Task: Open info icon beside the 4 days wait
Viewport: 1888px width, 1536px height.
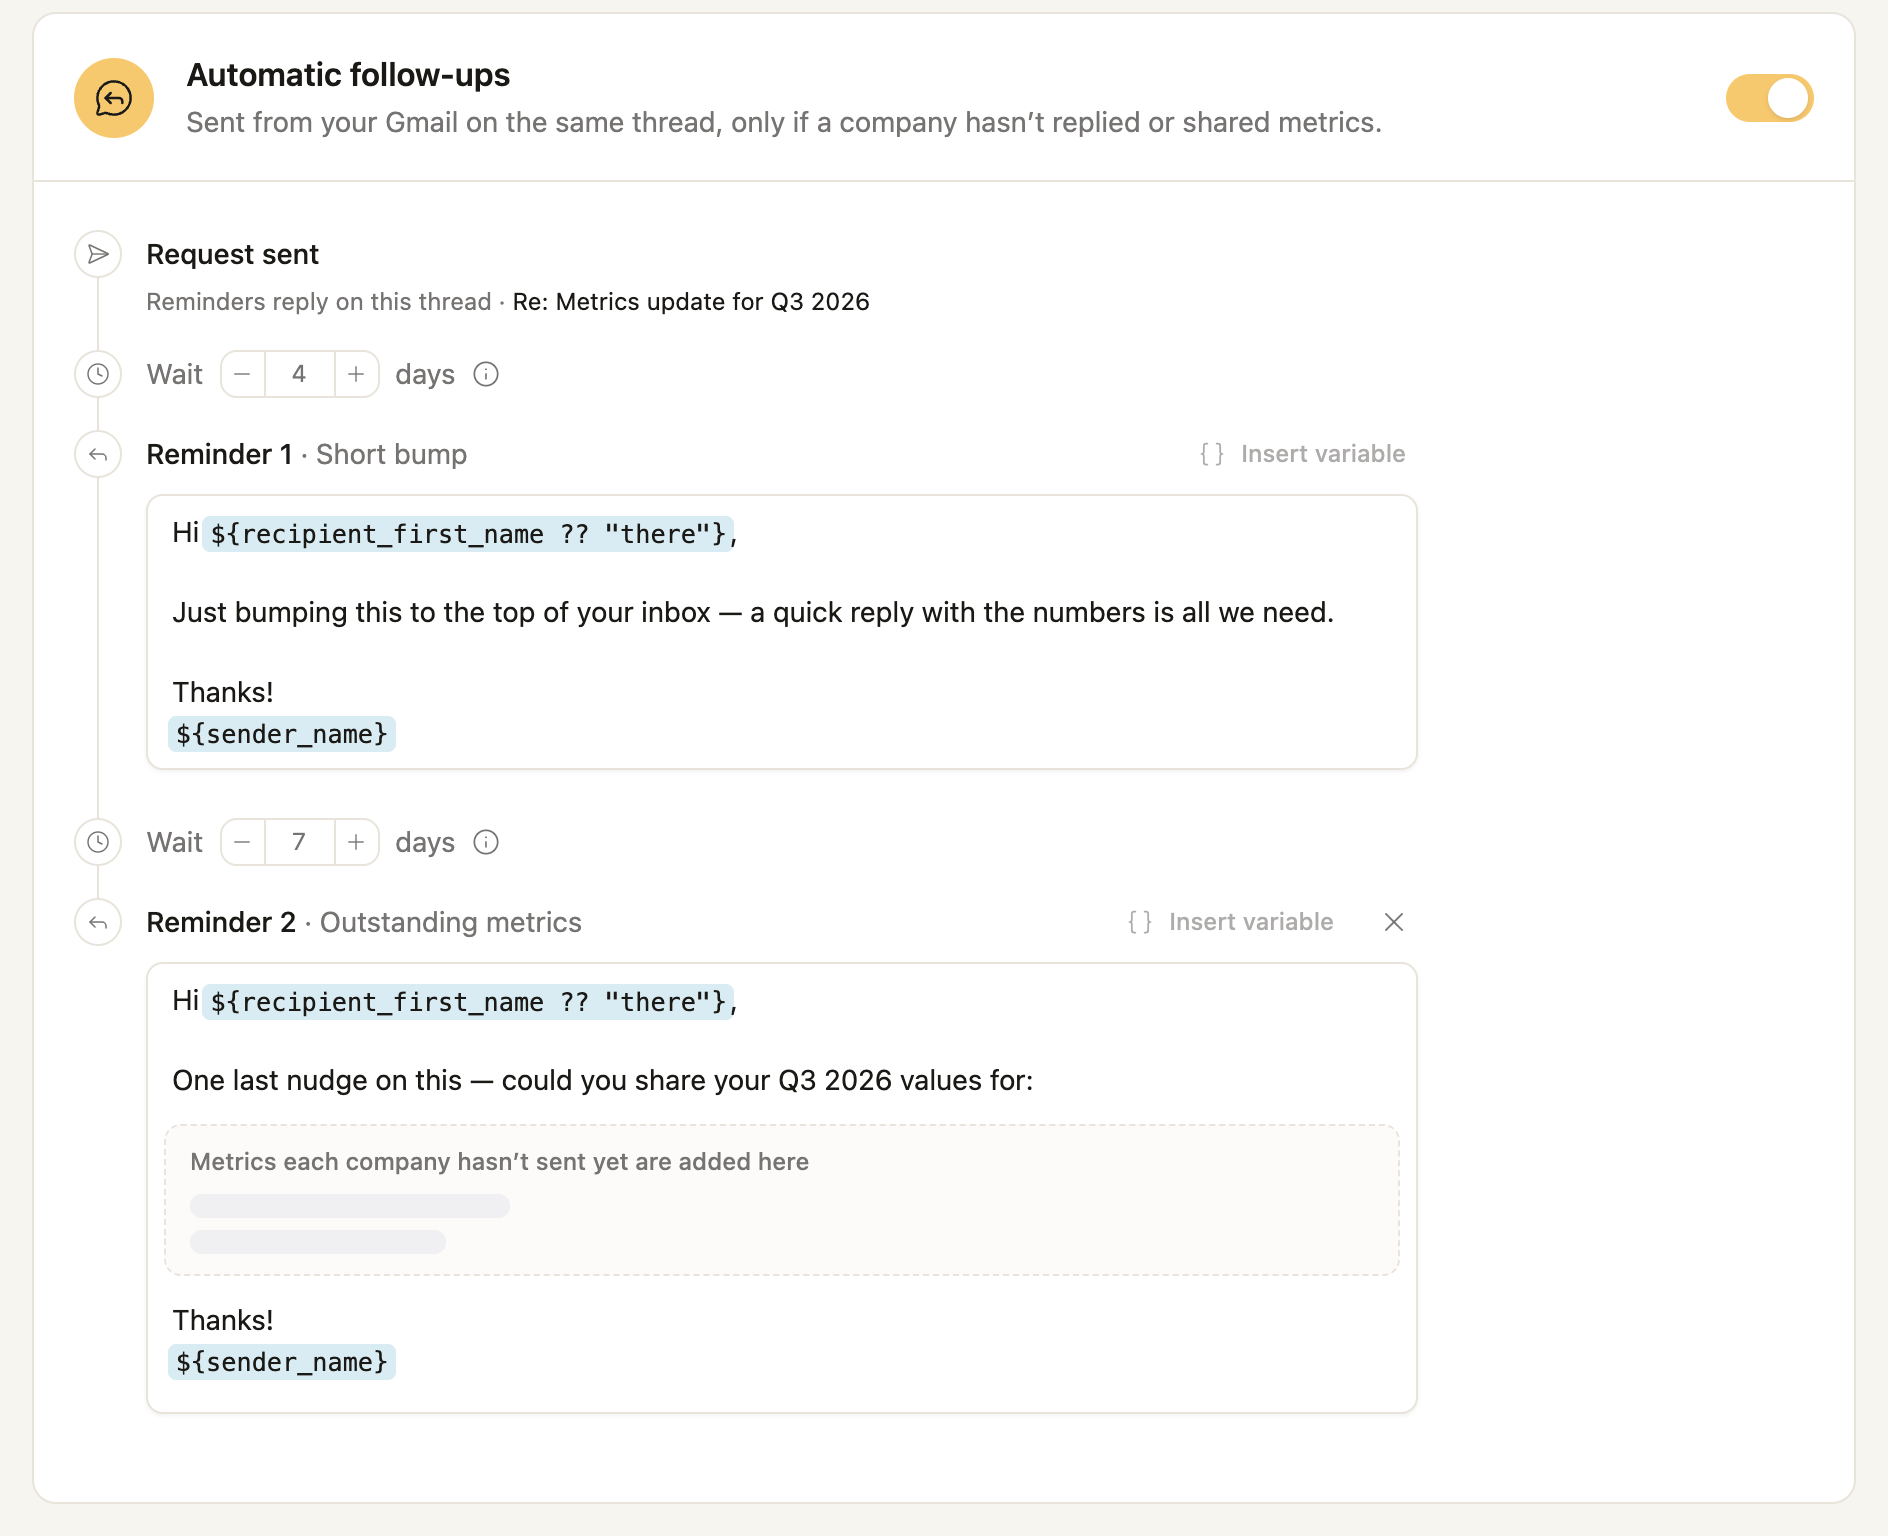Action: pos(486,374)
